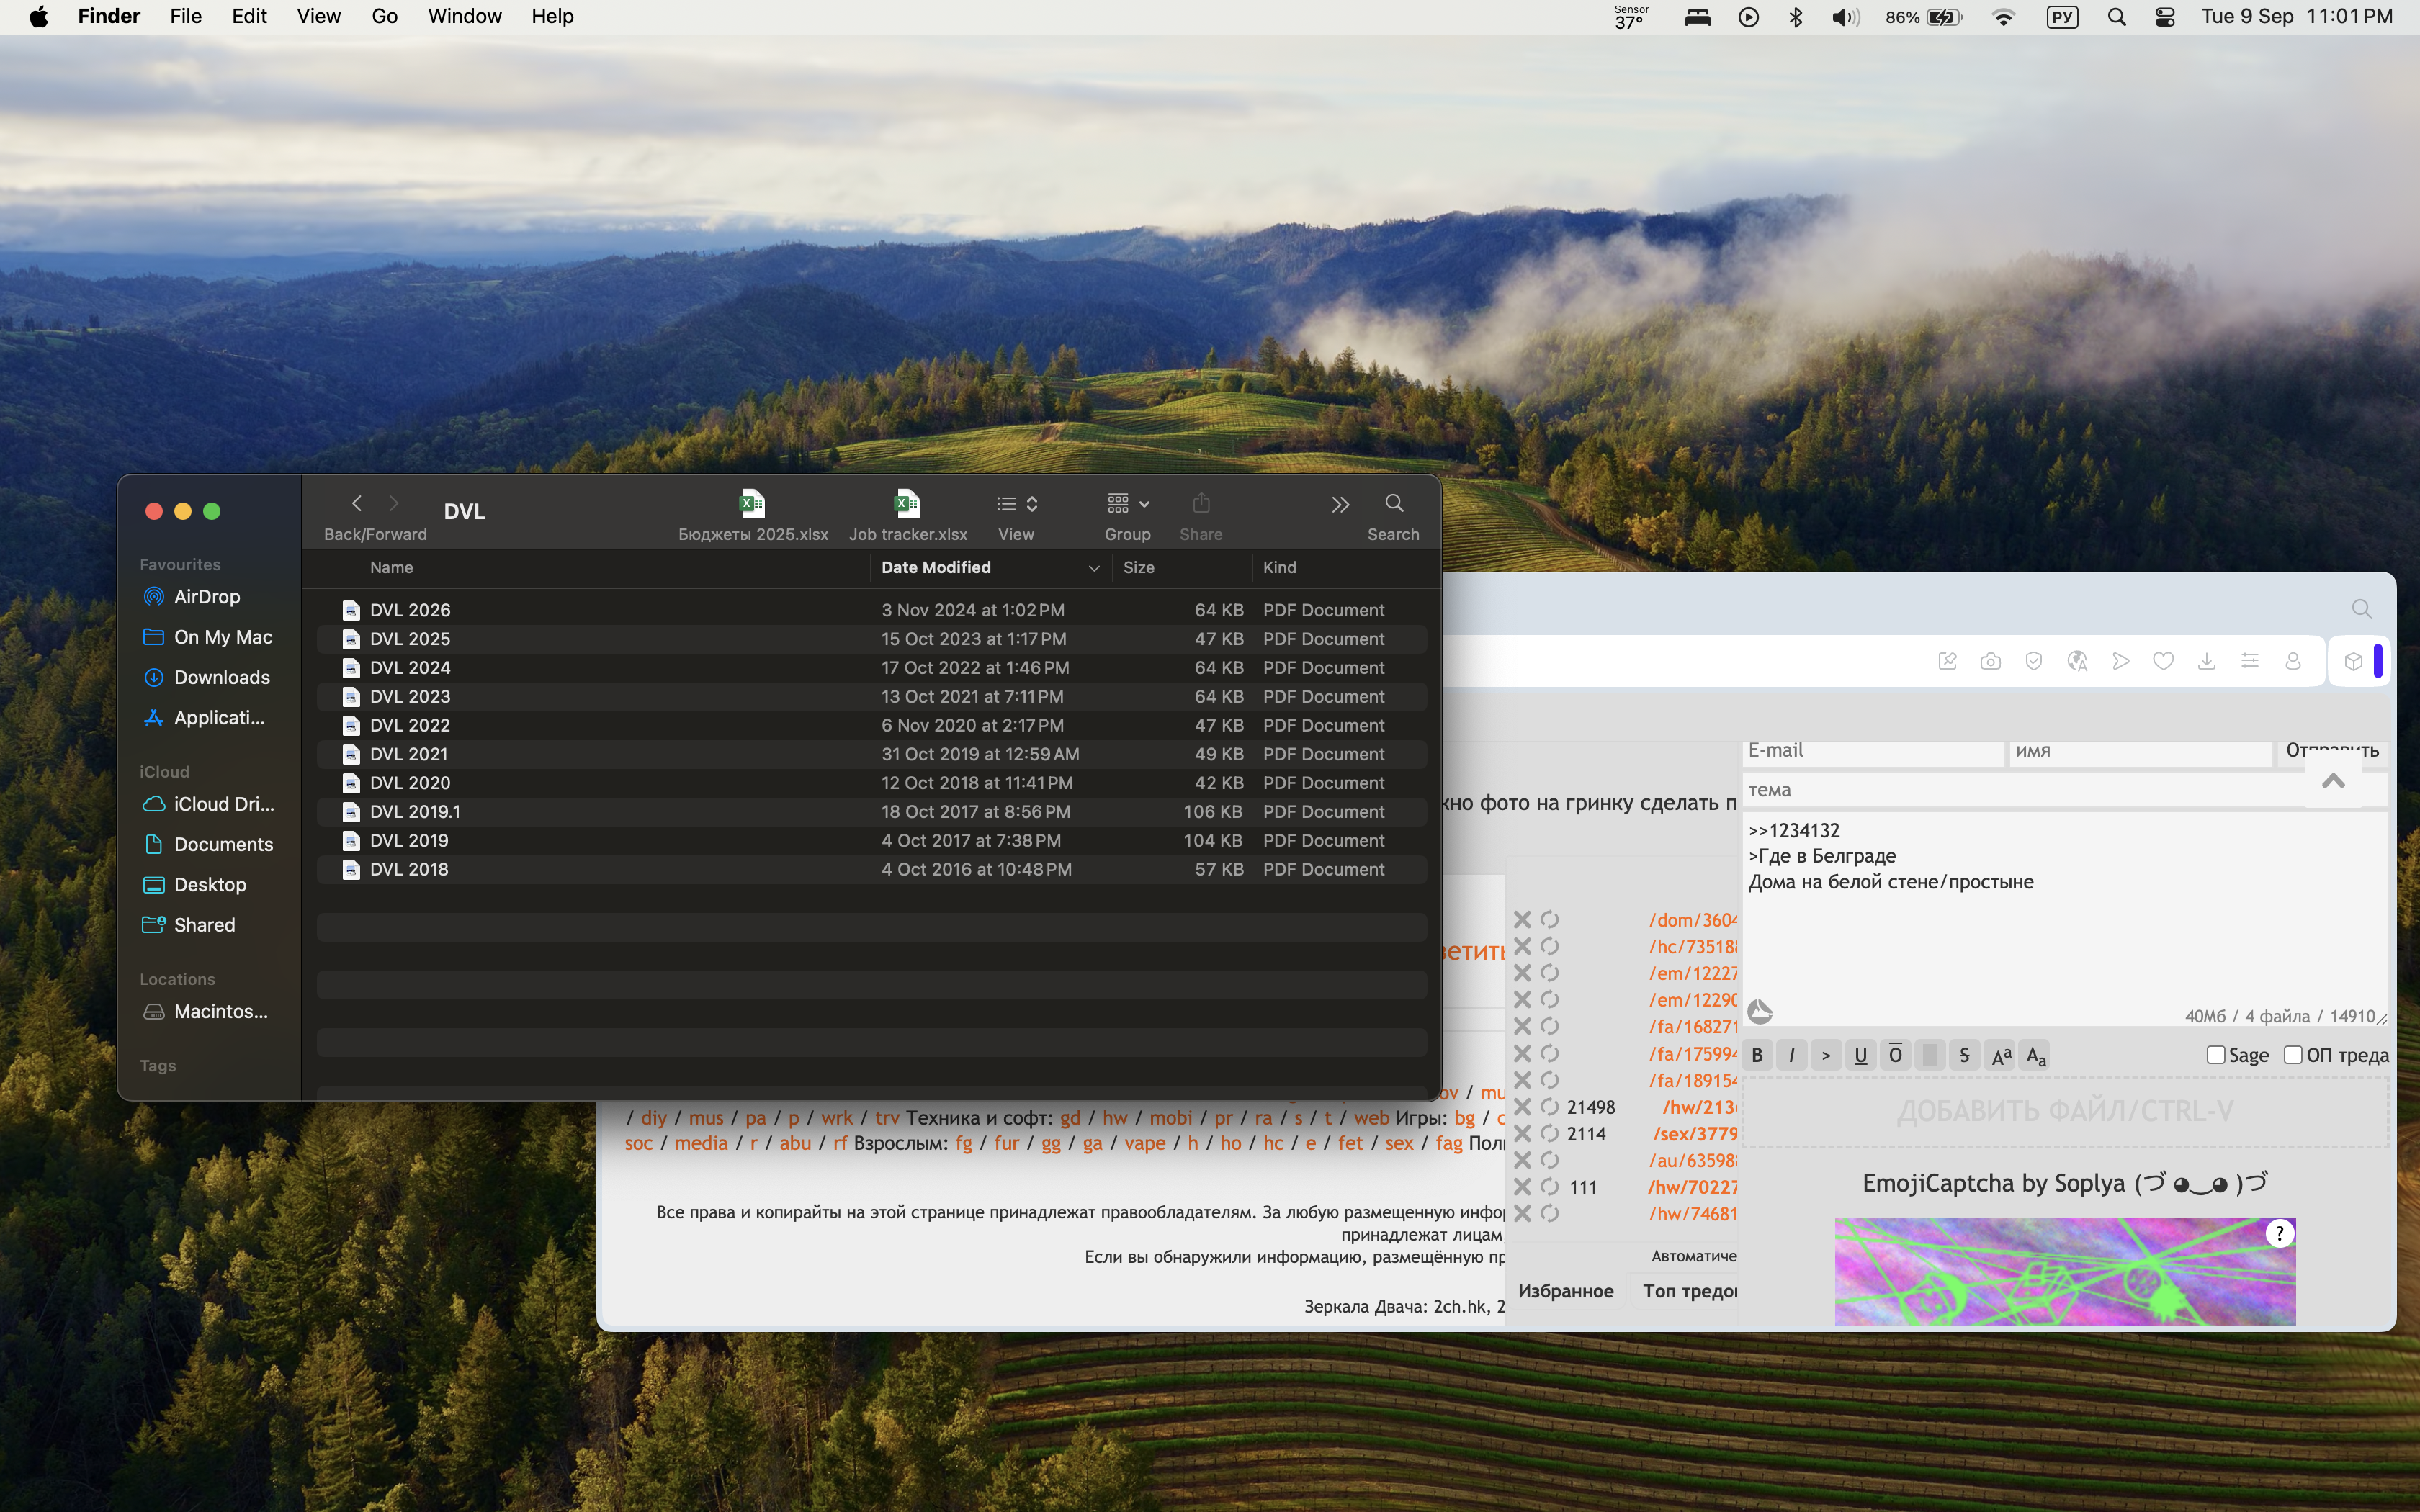Image resolution: width=2420 pixels, height=1512 pixels.
Task: Apply superscript formatting button
Action: tap(2001, 1055)
